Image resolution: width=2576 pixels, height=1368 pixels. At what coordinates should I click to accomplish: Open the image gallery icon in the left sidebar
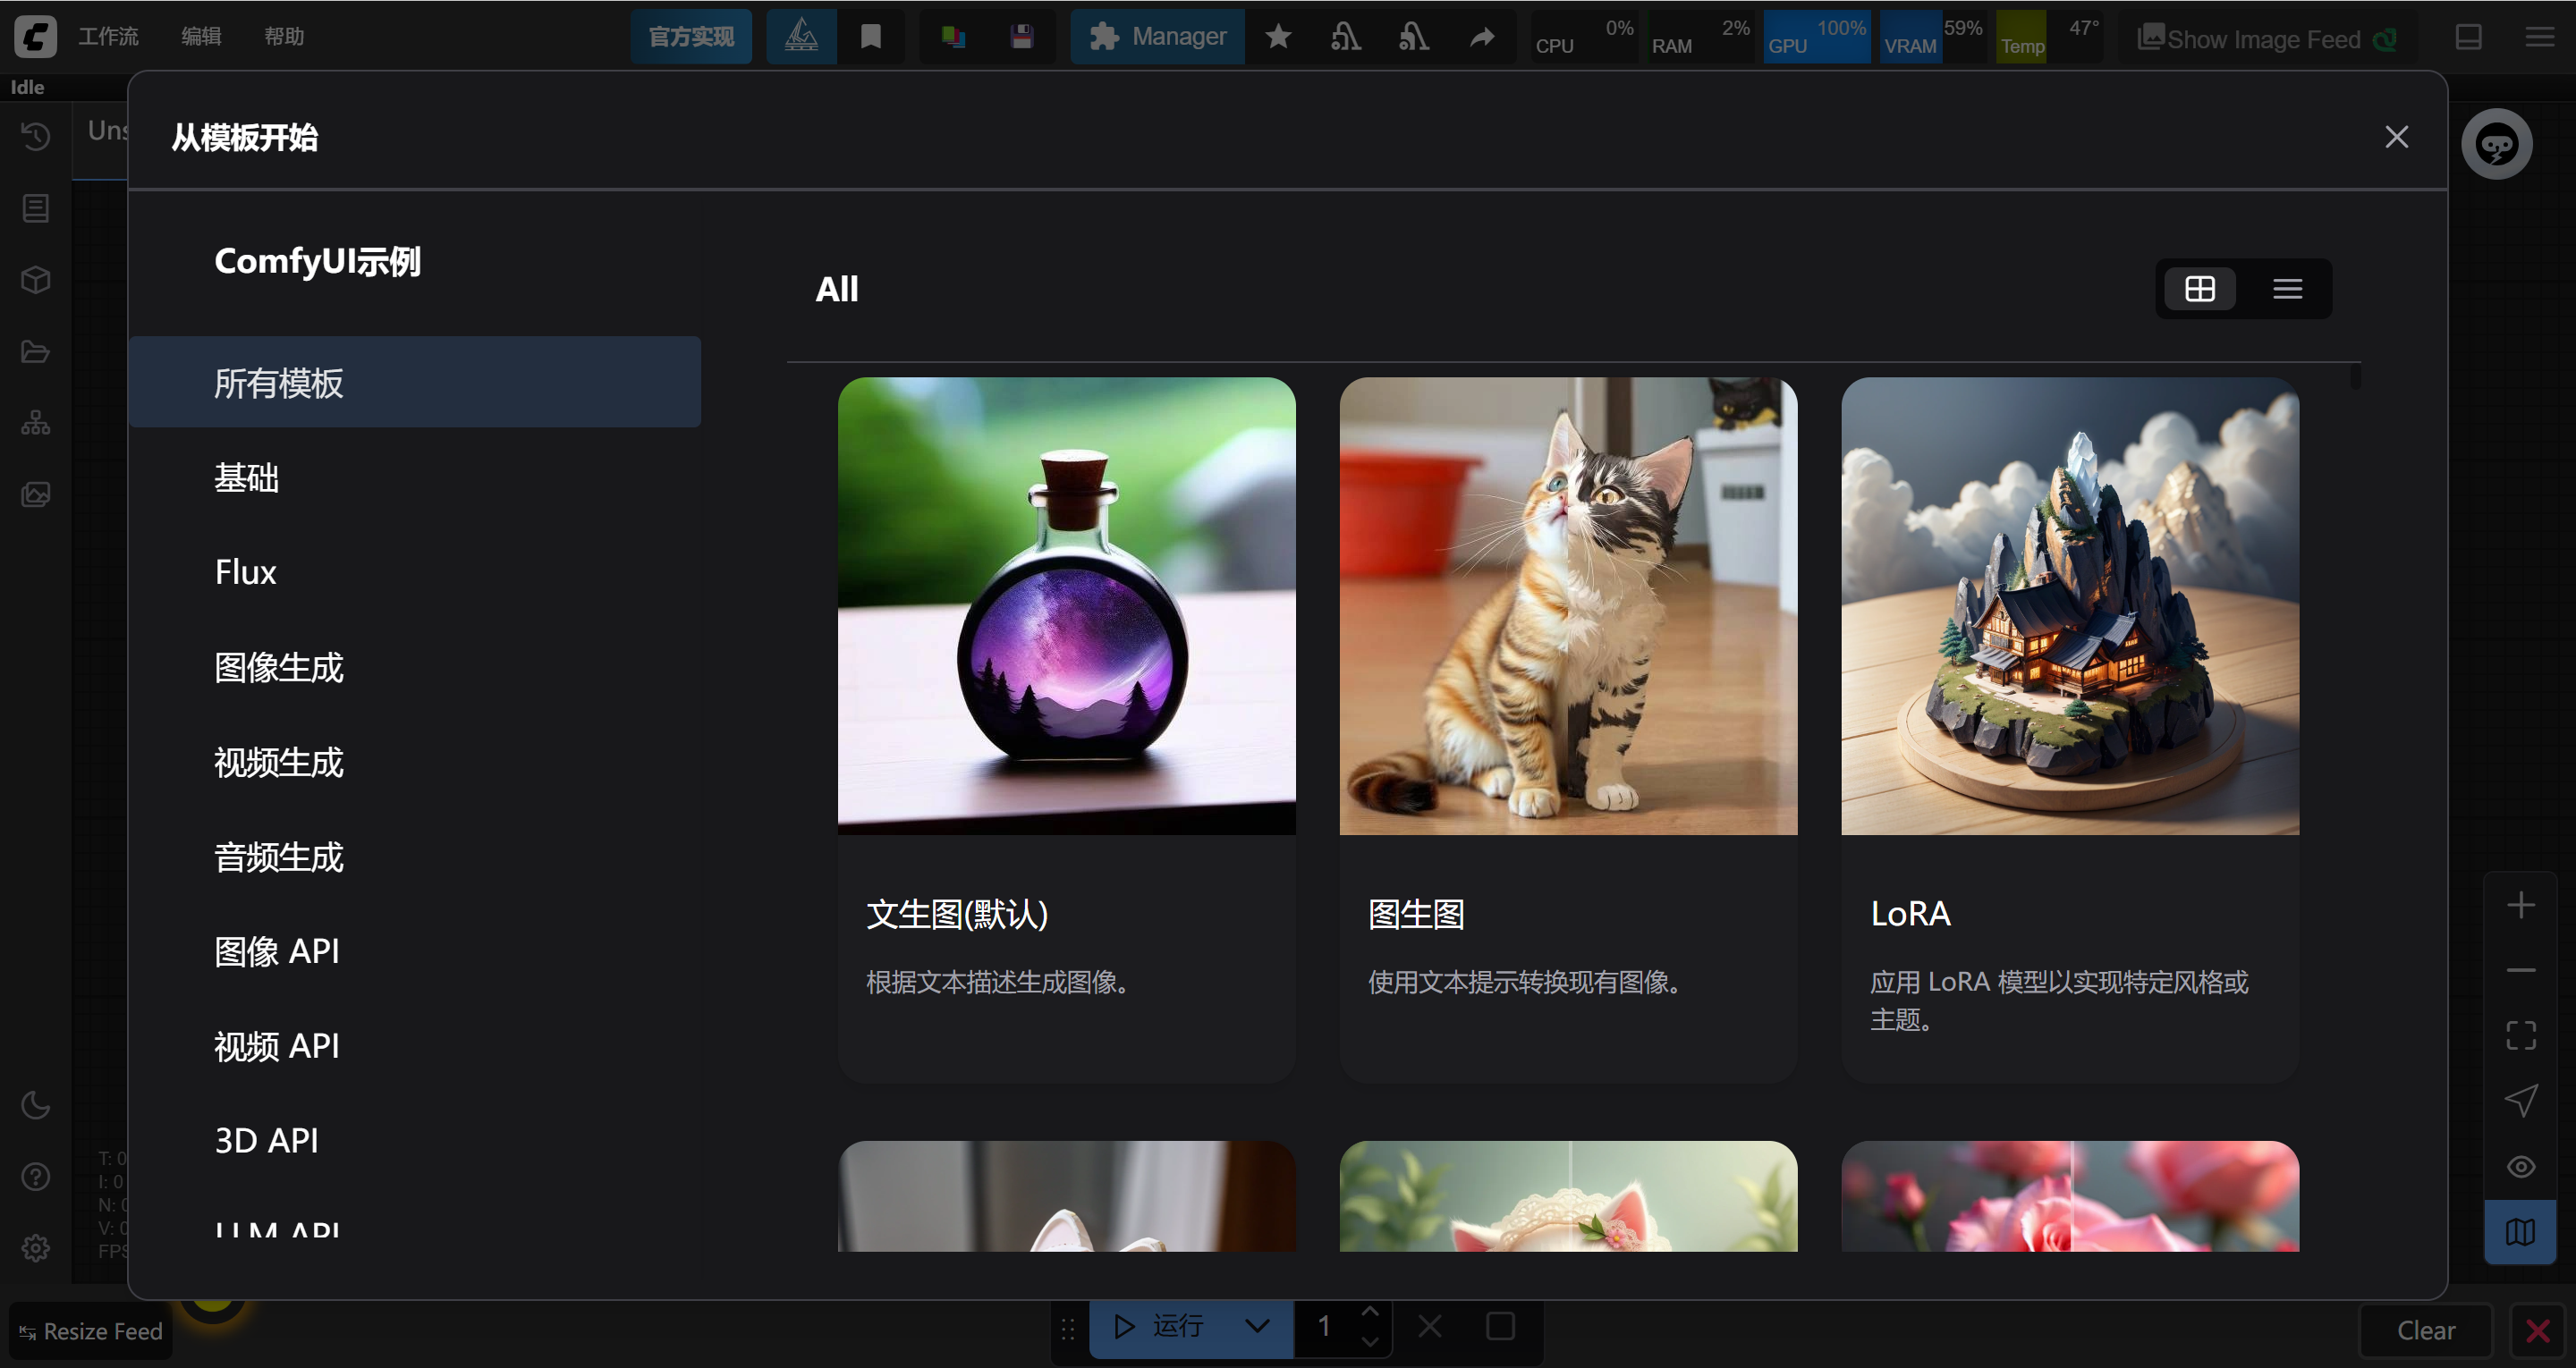coord(35,493)
